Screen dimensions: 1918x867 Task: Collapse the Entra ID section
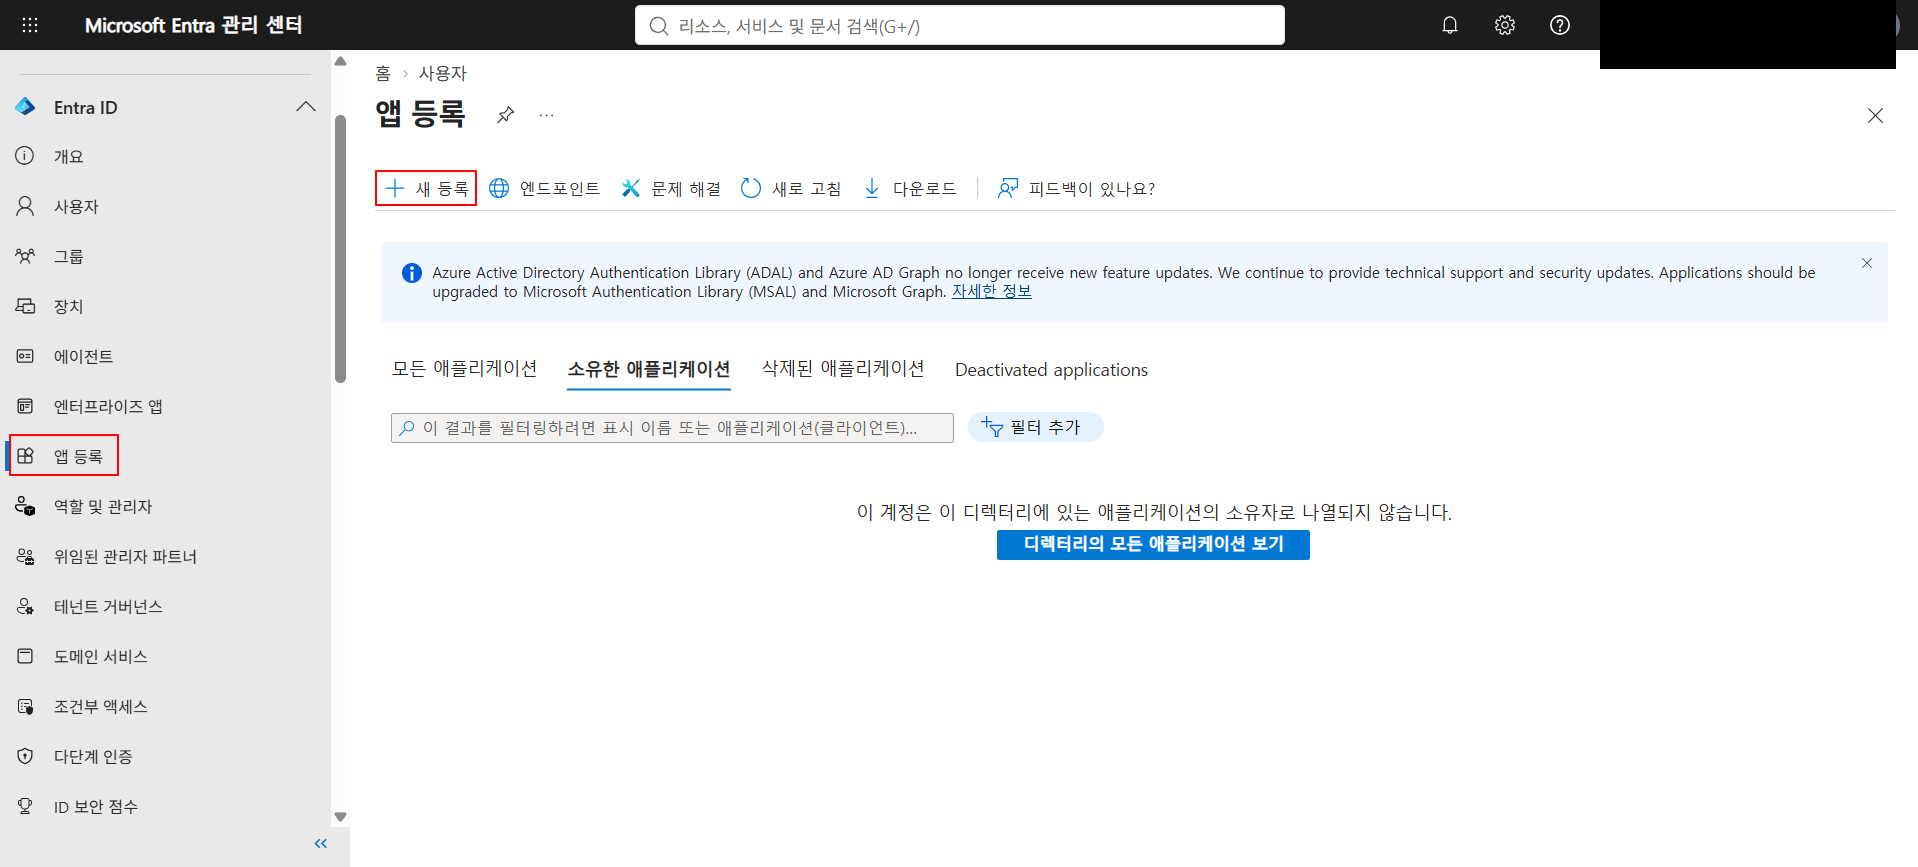[x=306, y=107]
